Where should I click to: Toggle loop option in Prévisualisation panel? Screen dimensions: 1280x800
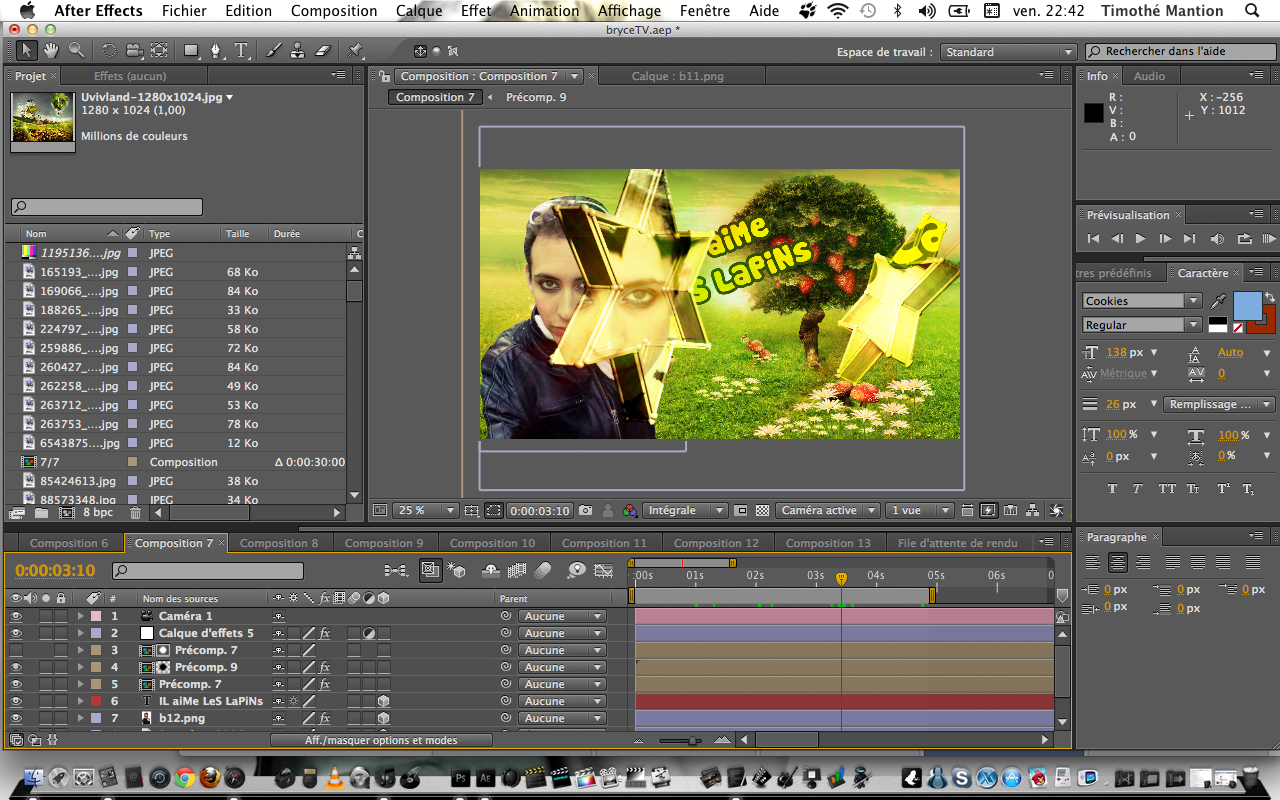click(x=1244, y=239)
